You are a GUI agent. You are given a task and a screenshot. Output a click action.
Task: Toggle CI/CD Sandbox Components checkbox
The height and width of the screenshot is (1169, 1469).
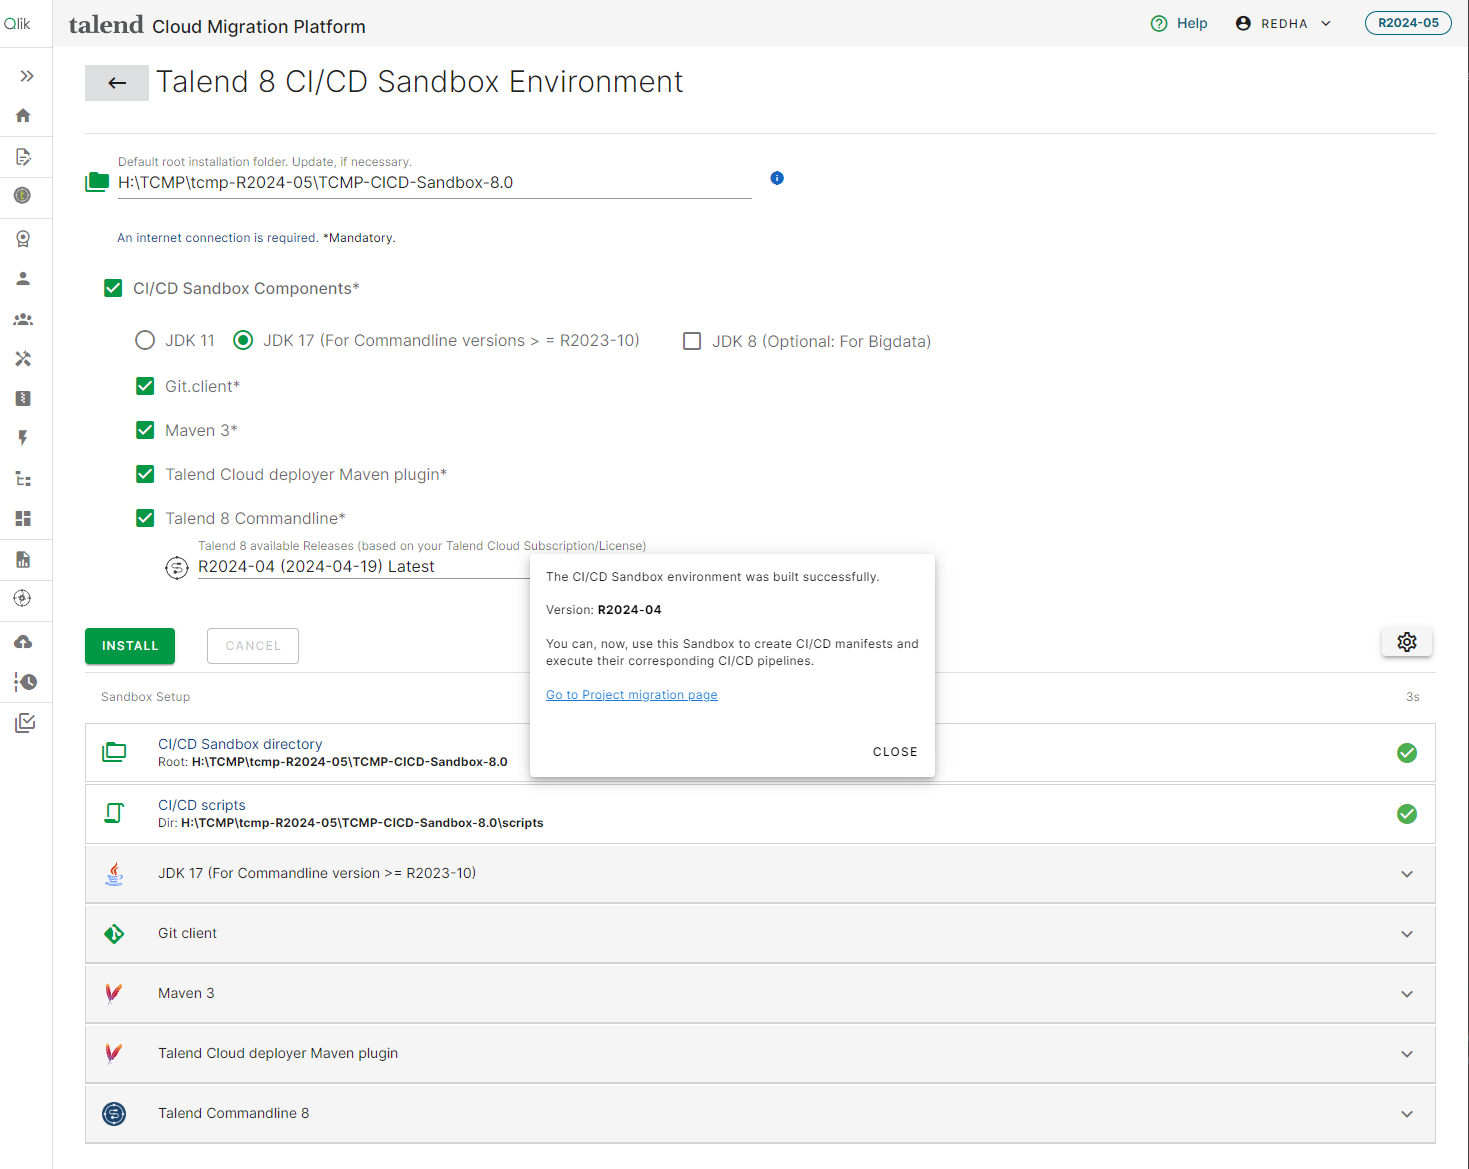pos(113,288)
